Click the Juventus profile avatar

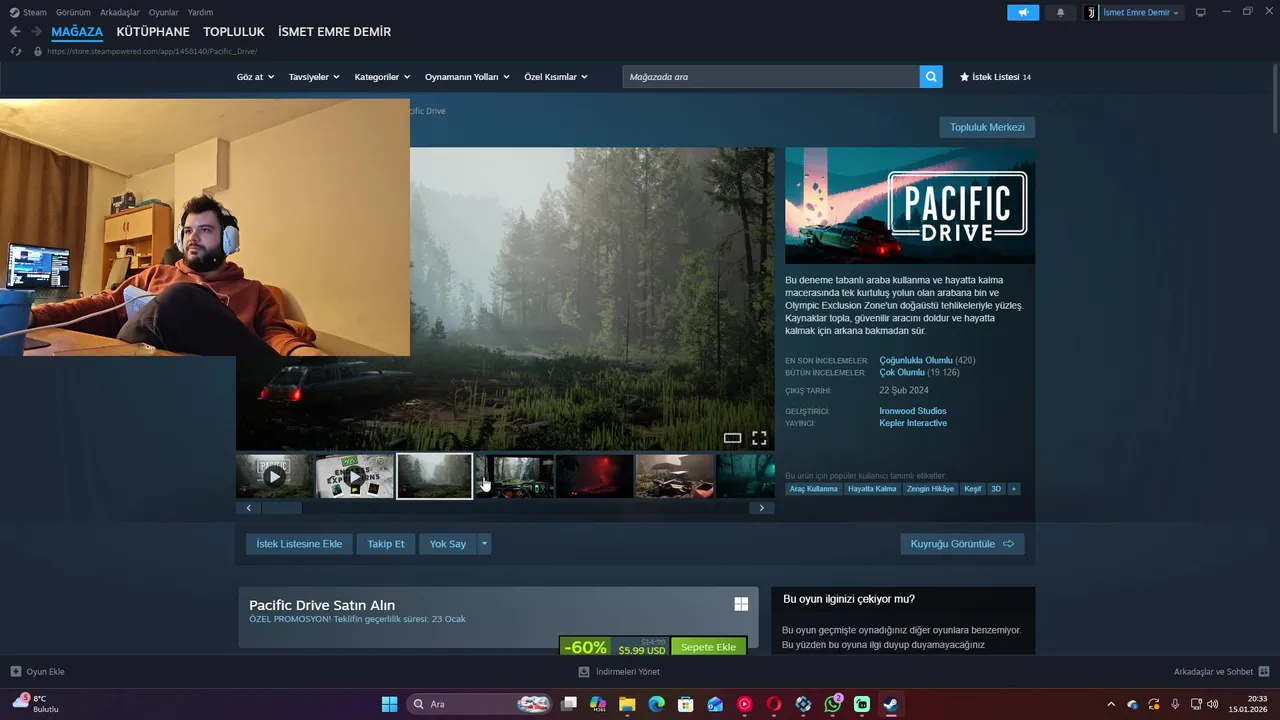tap(1091, 12)
